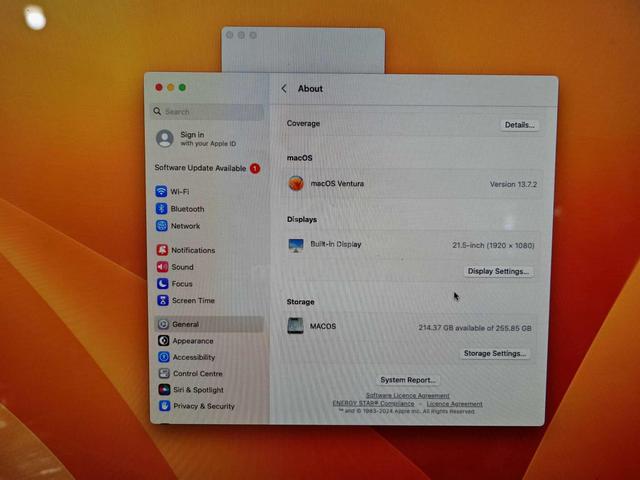The image size is (640, 480).
Task: Select the Network sidebar label
Action: (185, 226)
